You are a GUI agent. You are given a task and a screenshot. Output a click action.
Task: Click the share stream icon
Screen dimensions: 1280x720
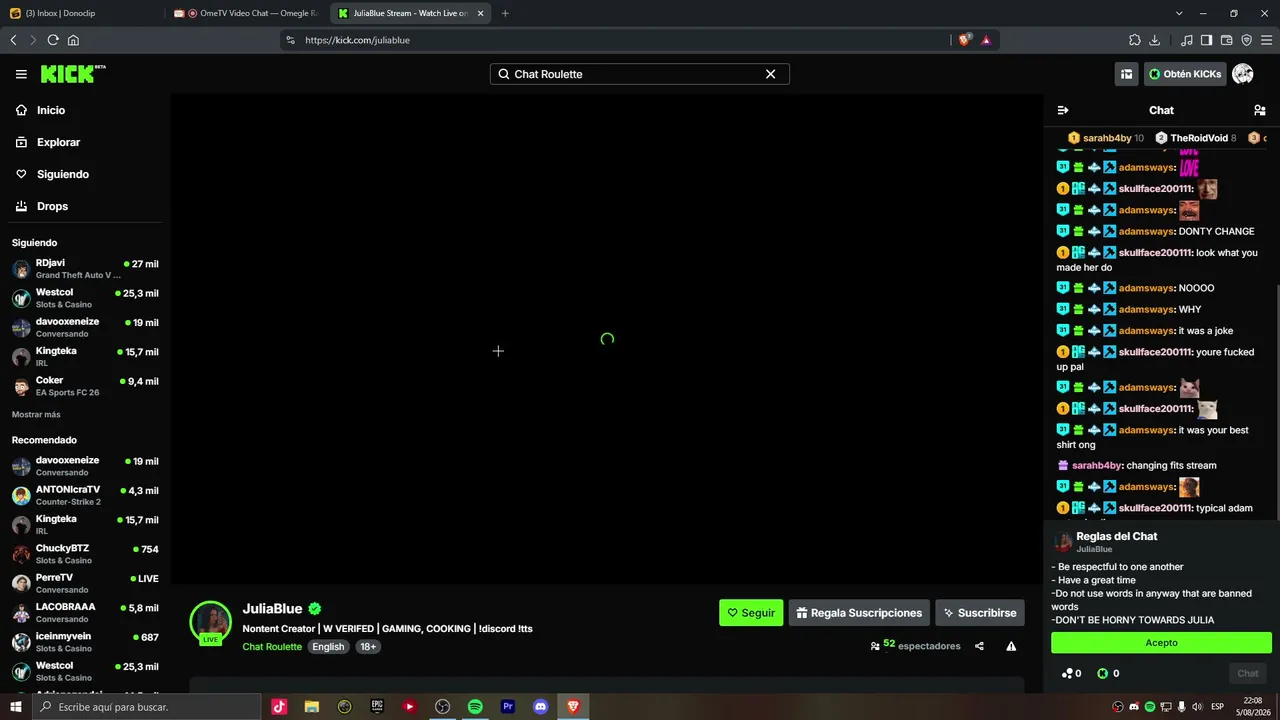coord(979,646)
